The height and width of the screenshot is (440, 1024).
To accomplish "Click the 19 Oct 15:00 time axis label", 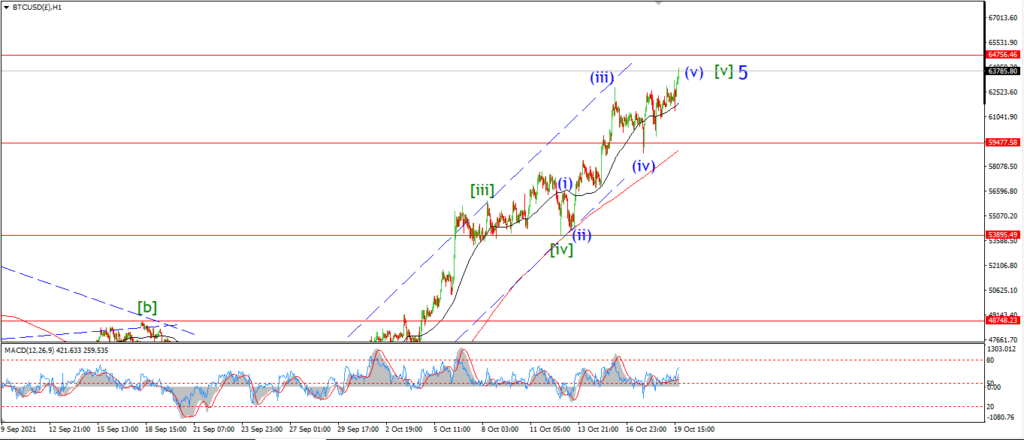I will click(693, 430).
